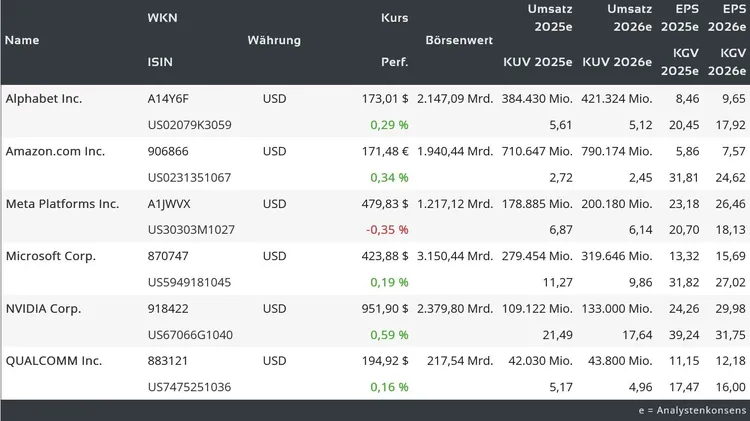Image resolution: width=750 pixels, height=421 pixels.
Task: Click WKN 906866 for Amazon
Action: 168,152
